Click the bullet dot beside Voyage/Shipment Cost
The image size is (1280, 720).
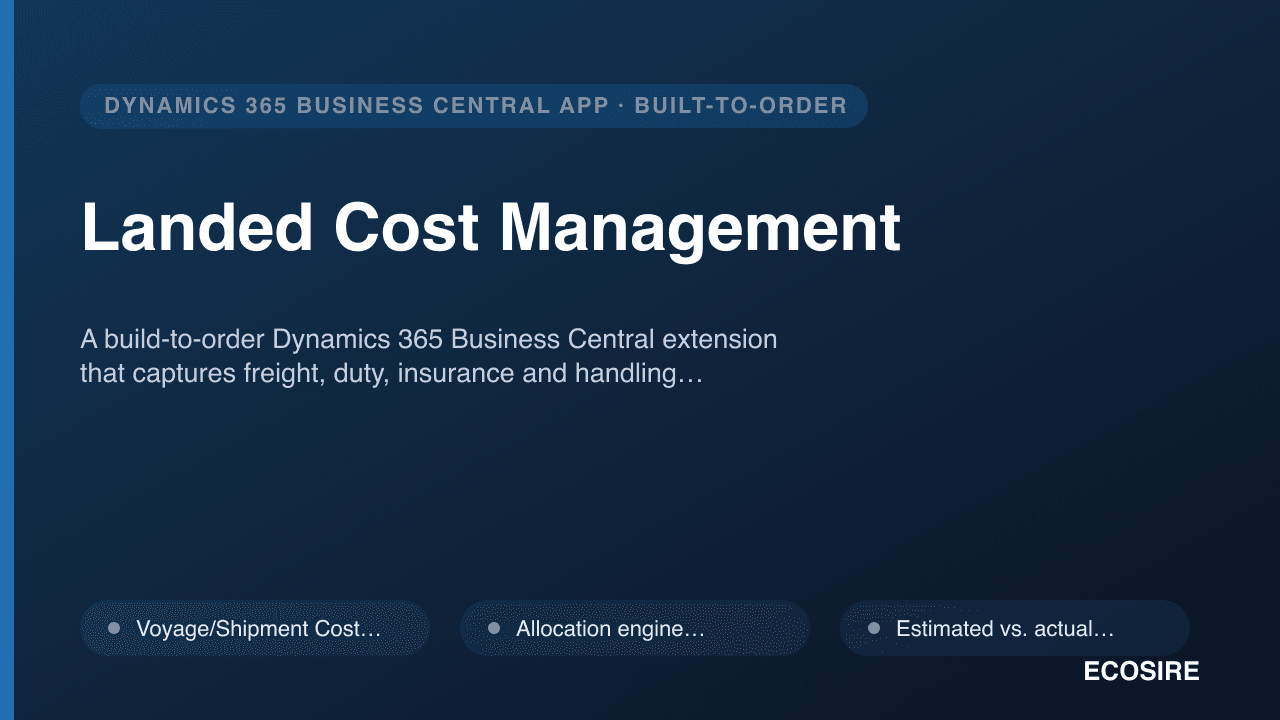(x=114, y=628)
